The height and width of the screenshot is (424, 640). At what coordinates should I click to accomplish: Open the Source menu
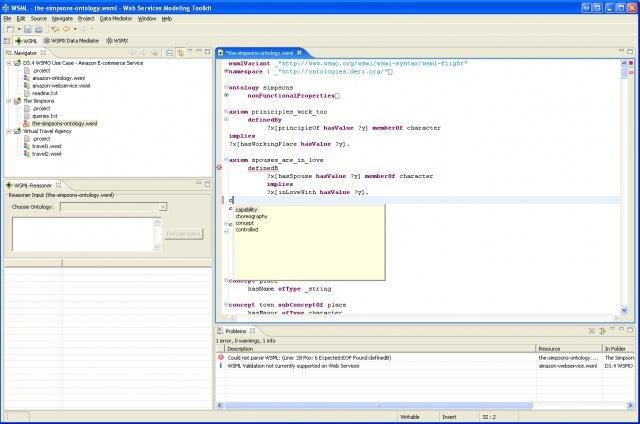(39, 19)
